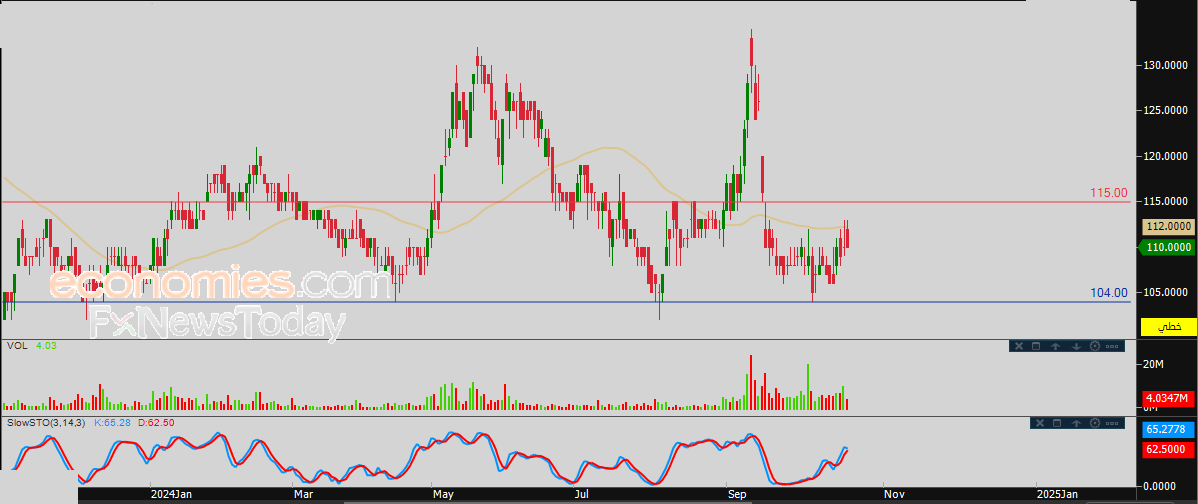Screen dimensions: 1198x504
Task: Open more options for SlowSTO panel
Action: 1112,423
